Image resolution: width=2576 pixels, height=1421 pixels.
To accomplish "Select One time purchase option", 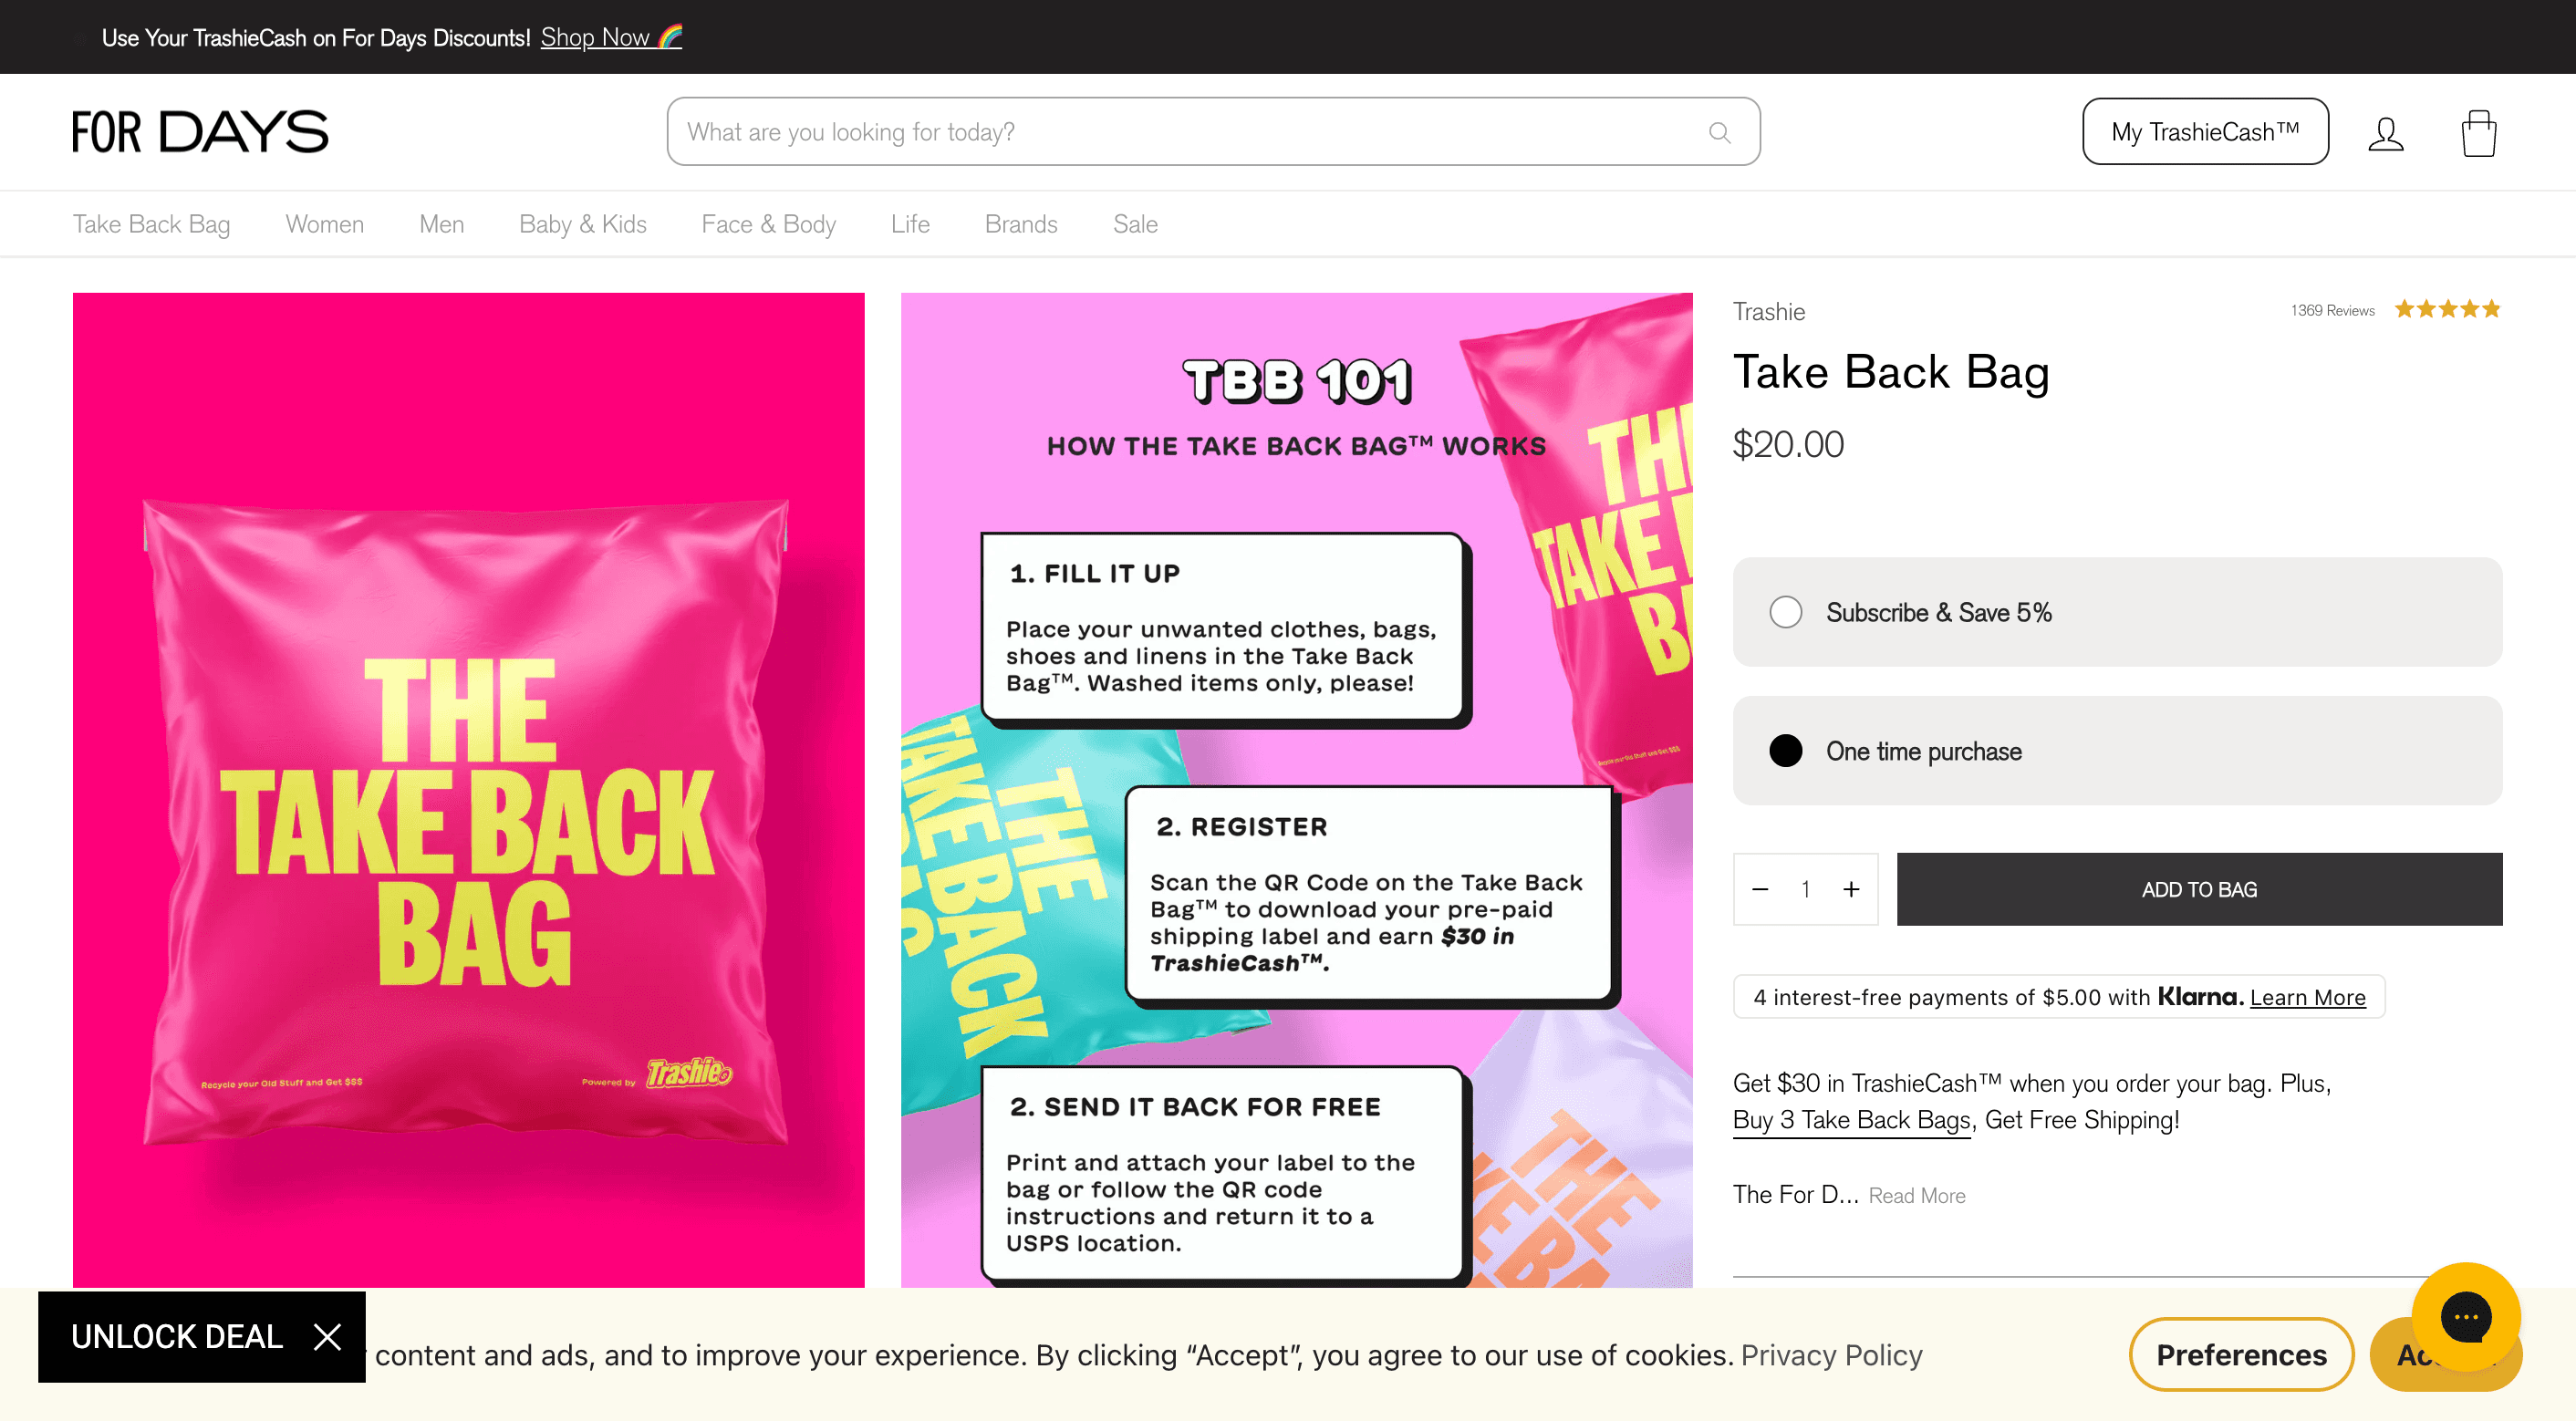I will 2117,751.
